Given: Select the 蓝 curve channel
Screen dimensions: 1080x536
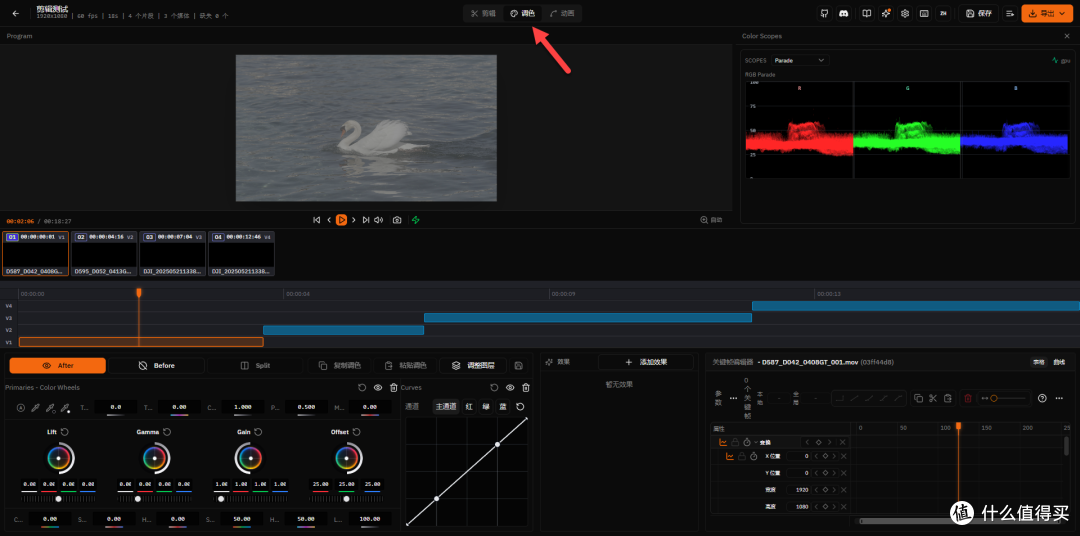Looking at the screenshot, I should (503, 406).
